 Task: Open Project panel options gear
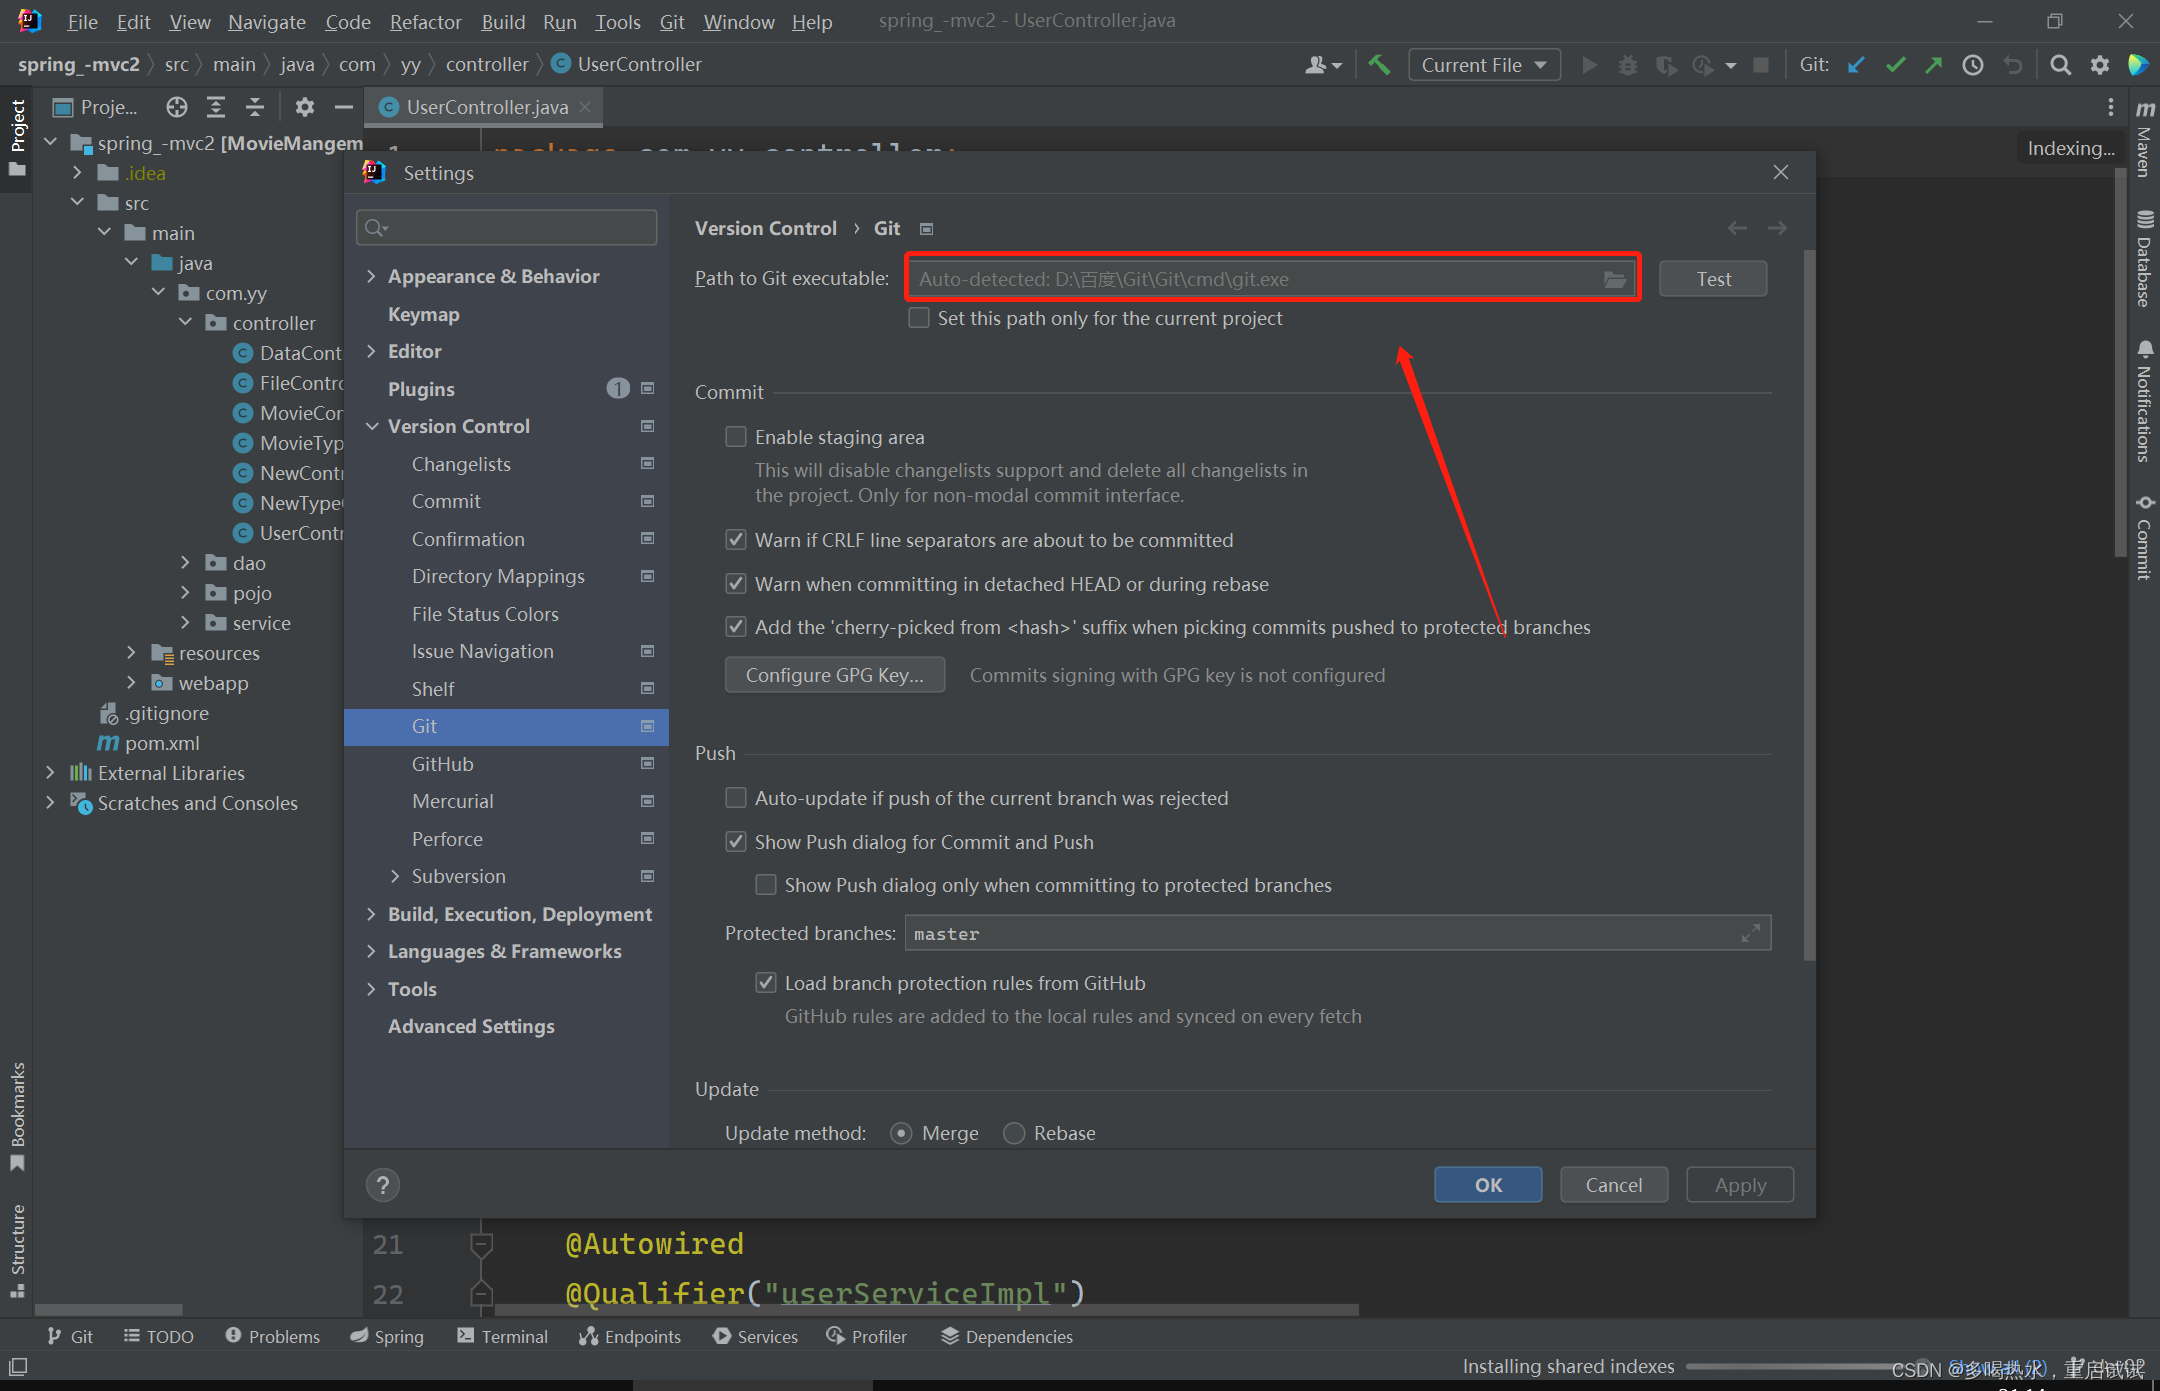[305, 107]
